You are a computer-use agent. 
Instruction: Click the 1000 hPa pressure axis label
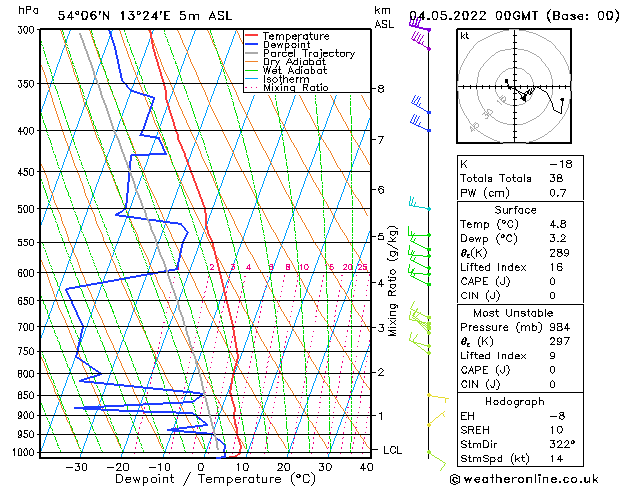pyautogui.click(x=24, y=452)
